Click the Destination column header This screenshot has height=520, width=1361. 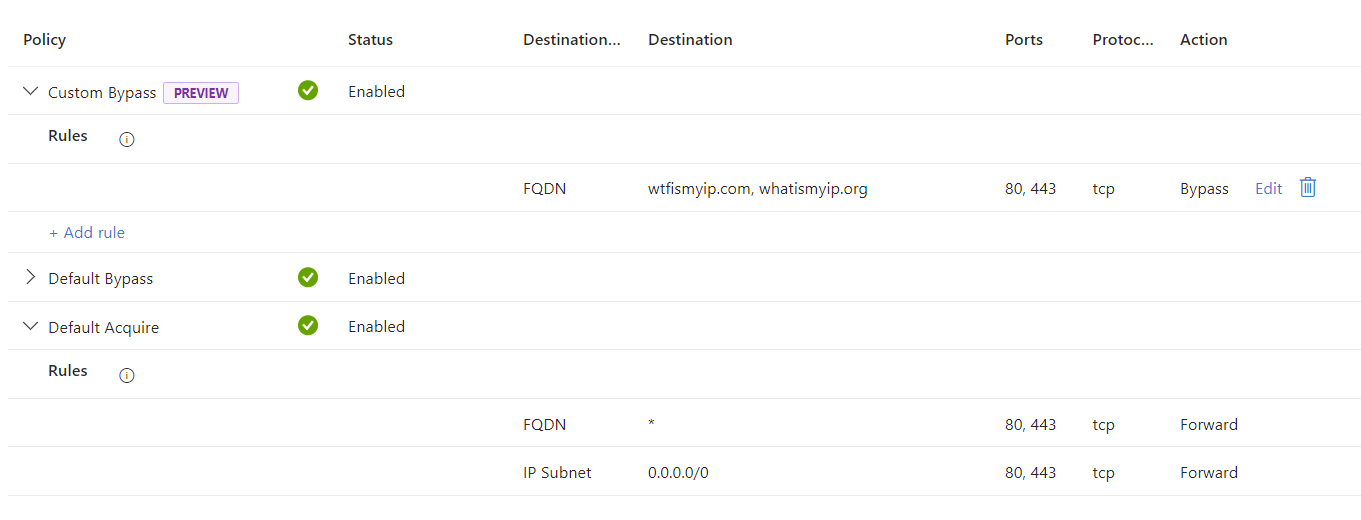690,40
